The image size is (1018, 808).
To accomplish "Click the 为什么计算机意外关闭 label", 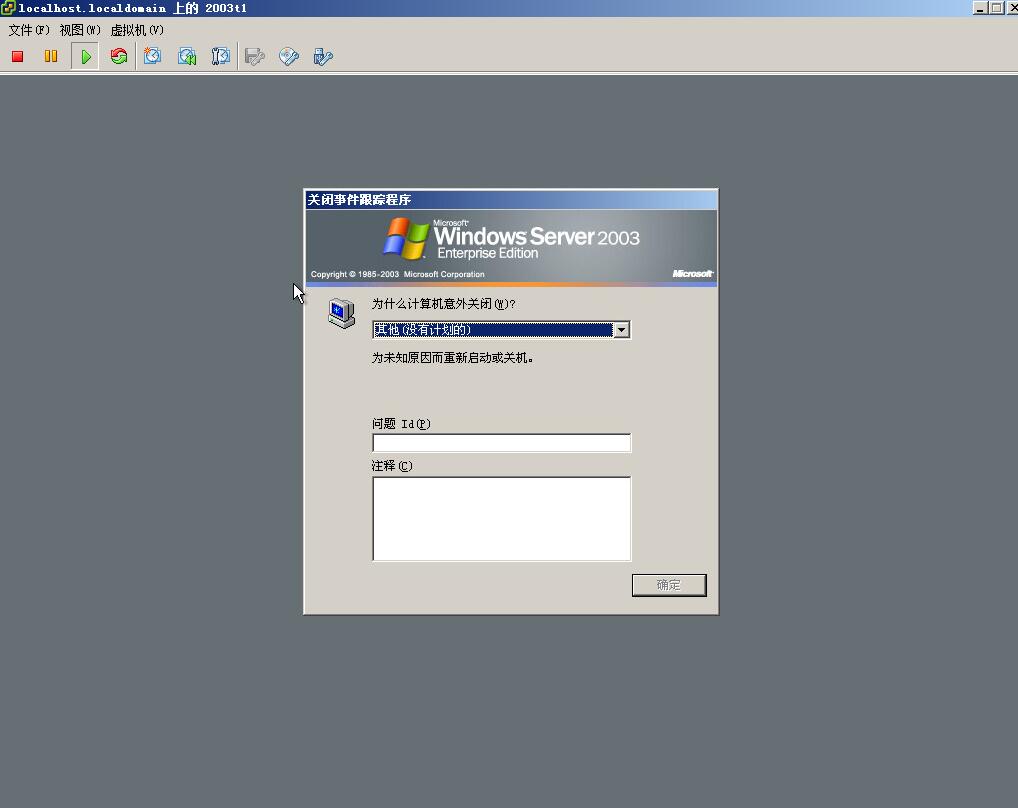I will click(x=443, y=304).
